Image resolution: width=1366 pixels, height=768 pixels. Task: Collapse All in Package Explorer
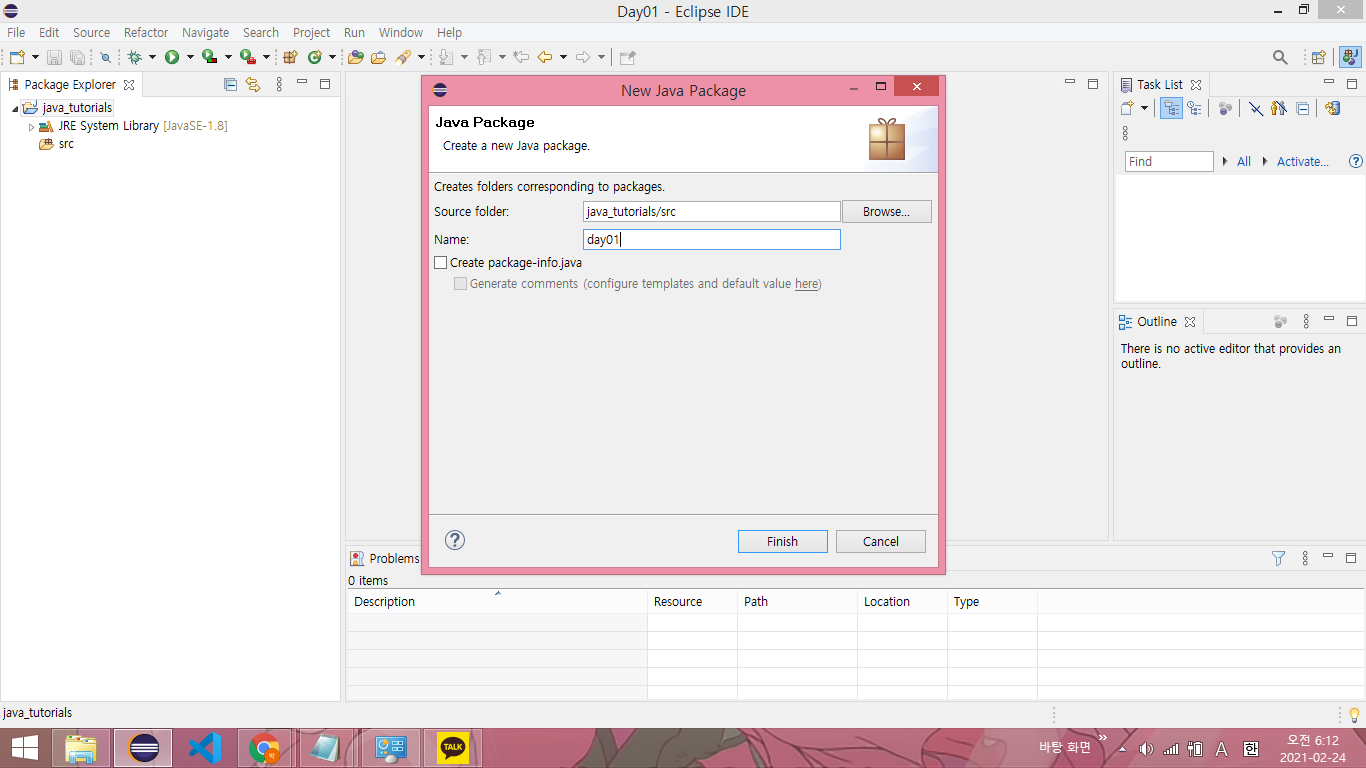coord(230,85)
